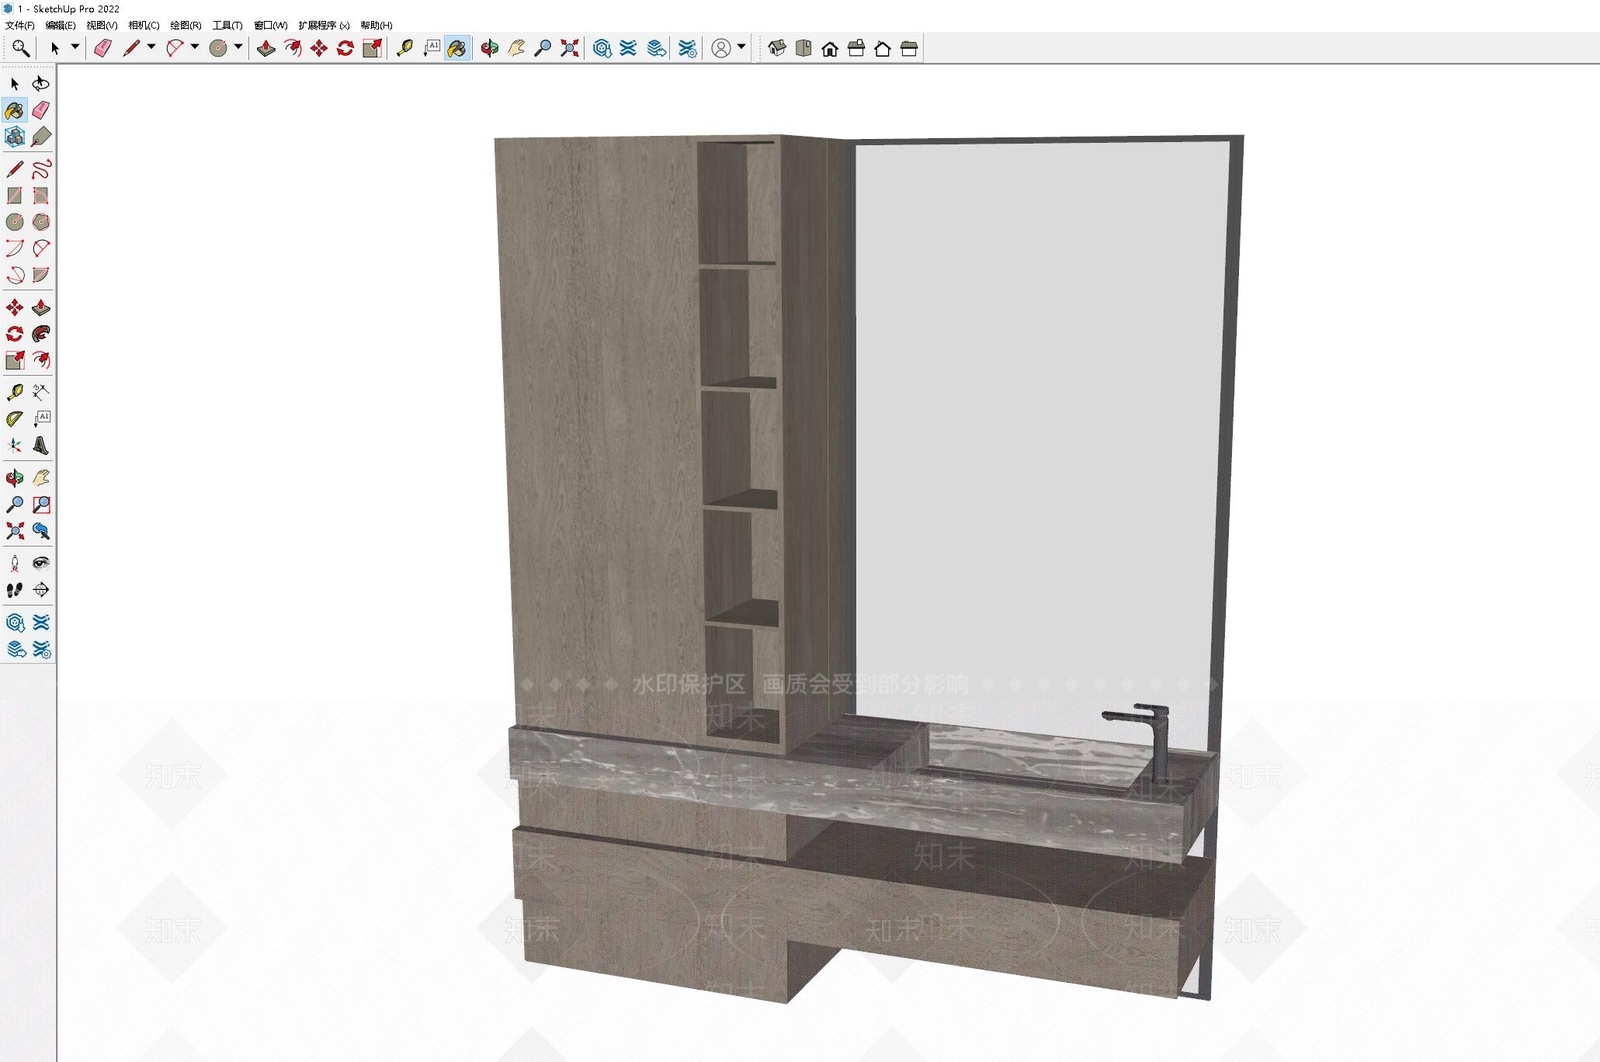Activate the Section Plane tool

pos(41,590)
